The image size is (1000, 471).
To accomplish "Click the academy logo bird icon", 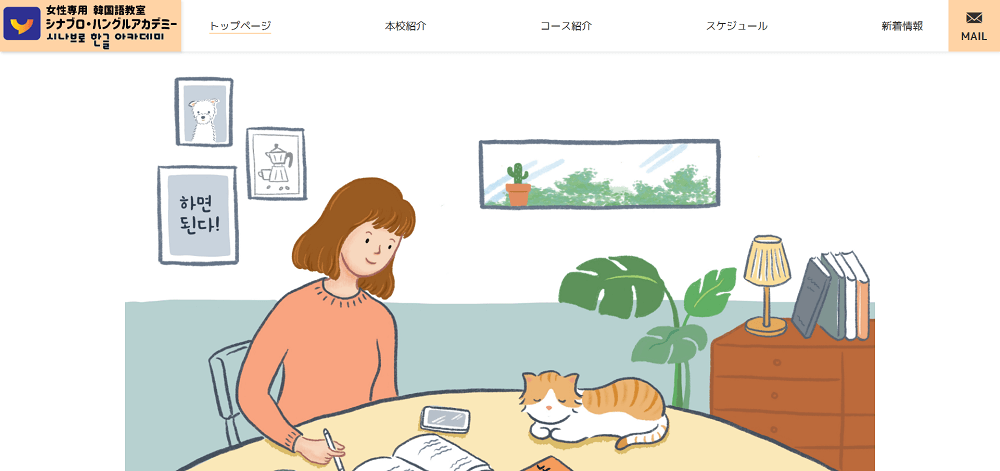I will [22, 24].
